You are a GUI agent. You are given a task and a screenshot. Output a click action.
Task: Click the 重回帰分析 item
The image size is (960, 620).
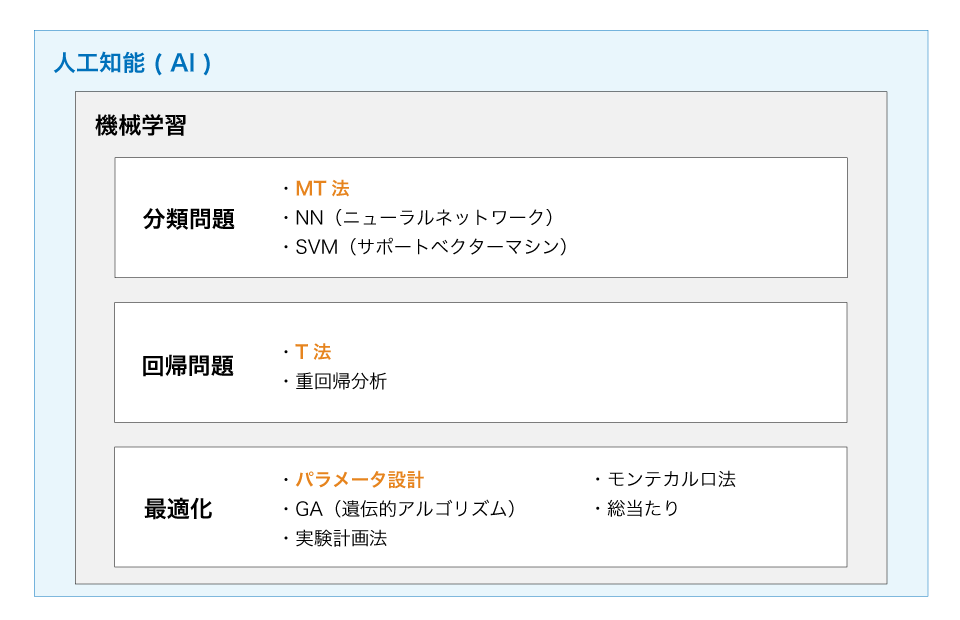coord(341,381)
